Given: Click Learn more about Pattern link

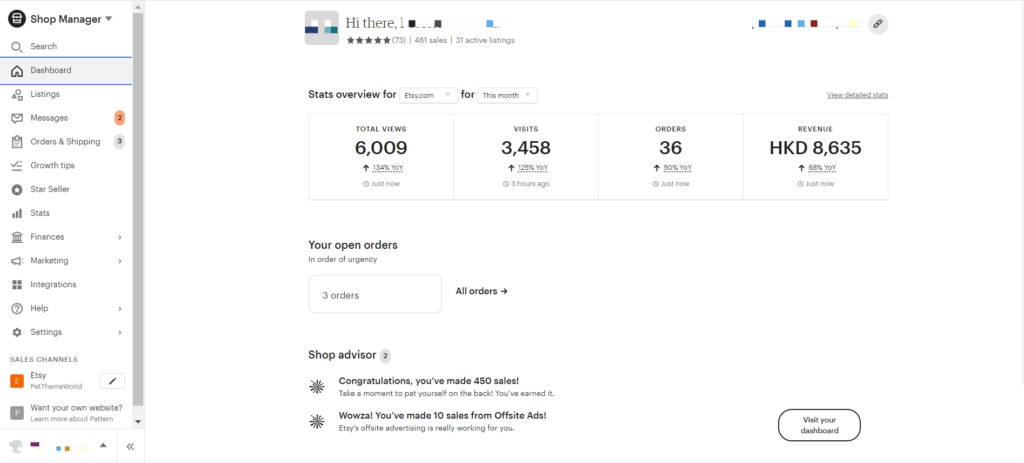Looking at the screenshot, I should tap(72, 419).
